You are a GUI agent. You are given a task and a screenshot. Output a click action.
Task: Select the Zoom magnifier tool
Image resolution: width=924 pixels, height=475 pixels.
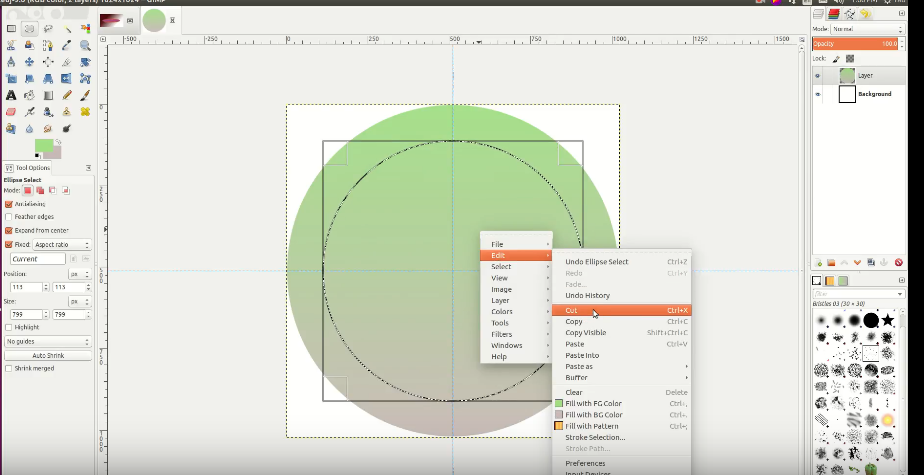pos(85,45)
